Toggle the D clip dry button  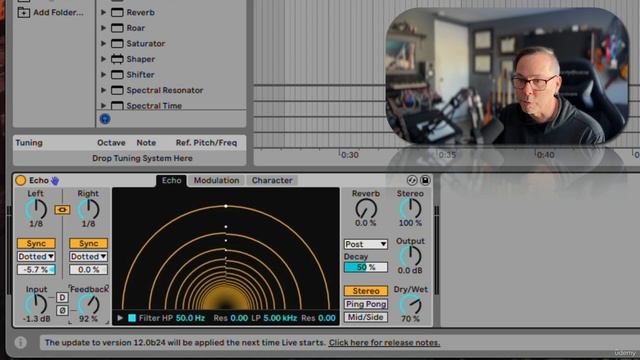click(62, 297)
